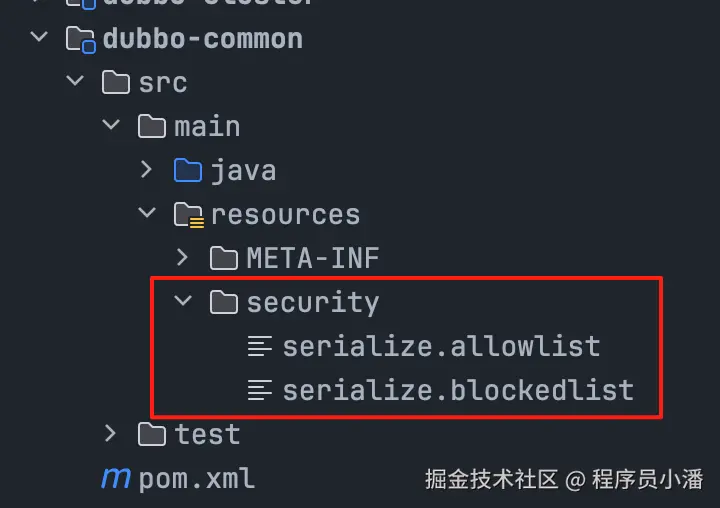This screenshot has width=720, height=508.
Task: Expand the META-INF folder chevron
Action: tap(182, 257)
